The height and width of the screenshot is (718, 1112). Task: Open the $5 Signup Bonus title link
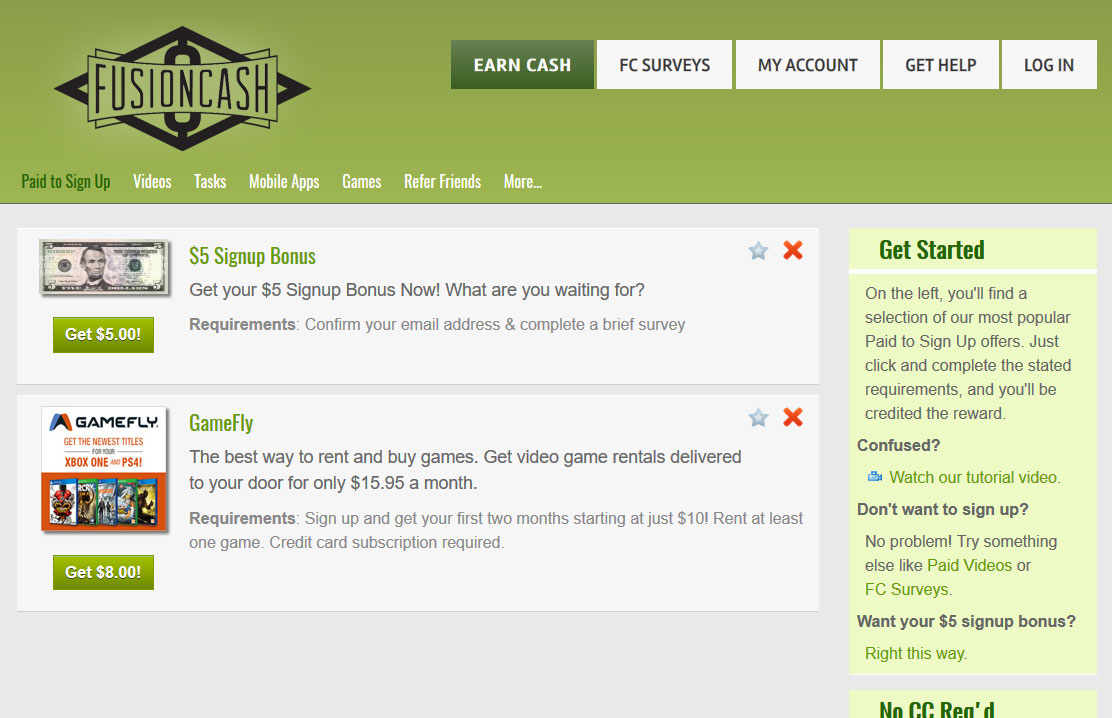[252, 256]
